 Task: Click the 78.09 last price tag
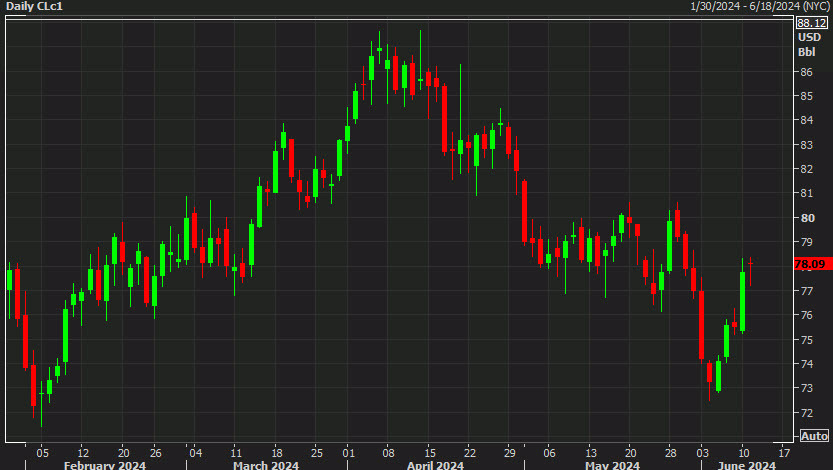point(811,264)
